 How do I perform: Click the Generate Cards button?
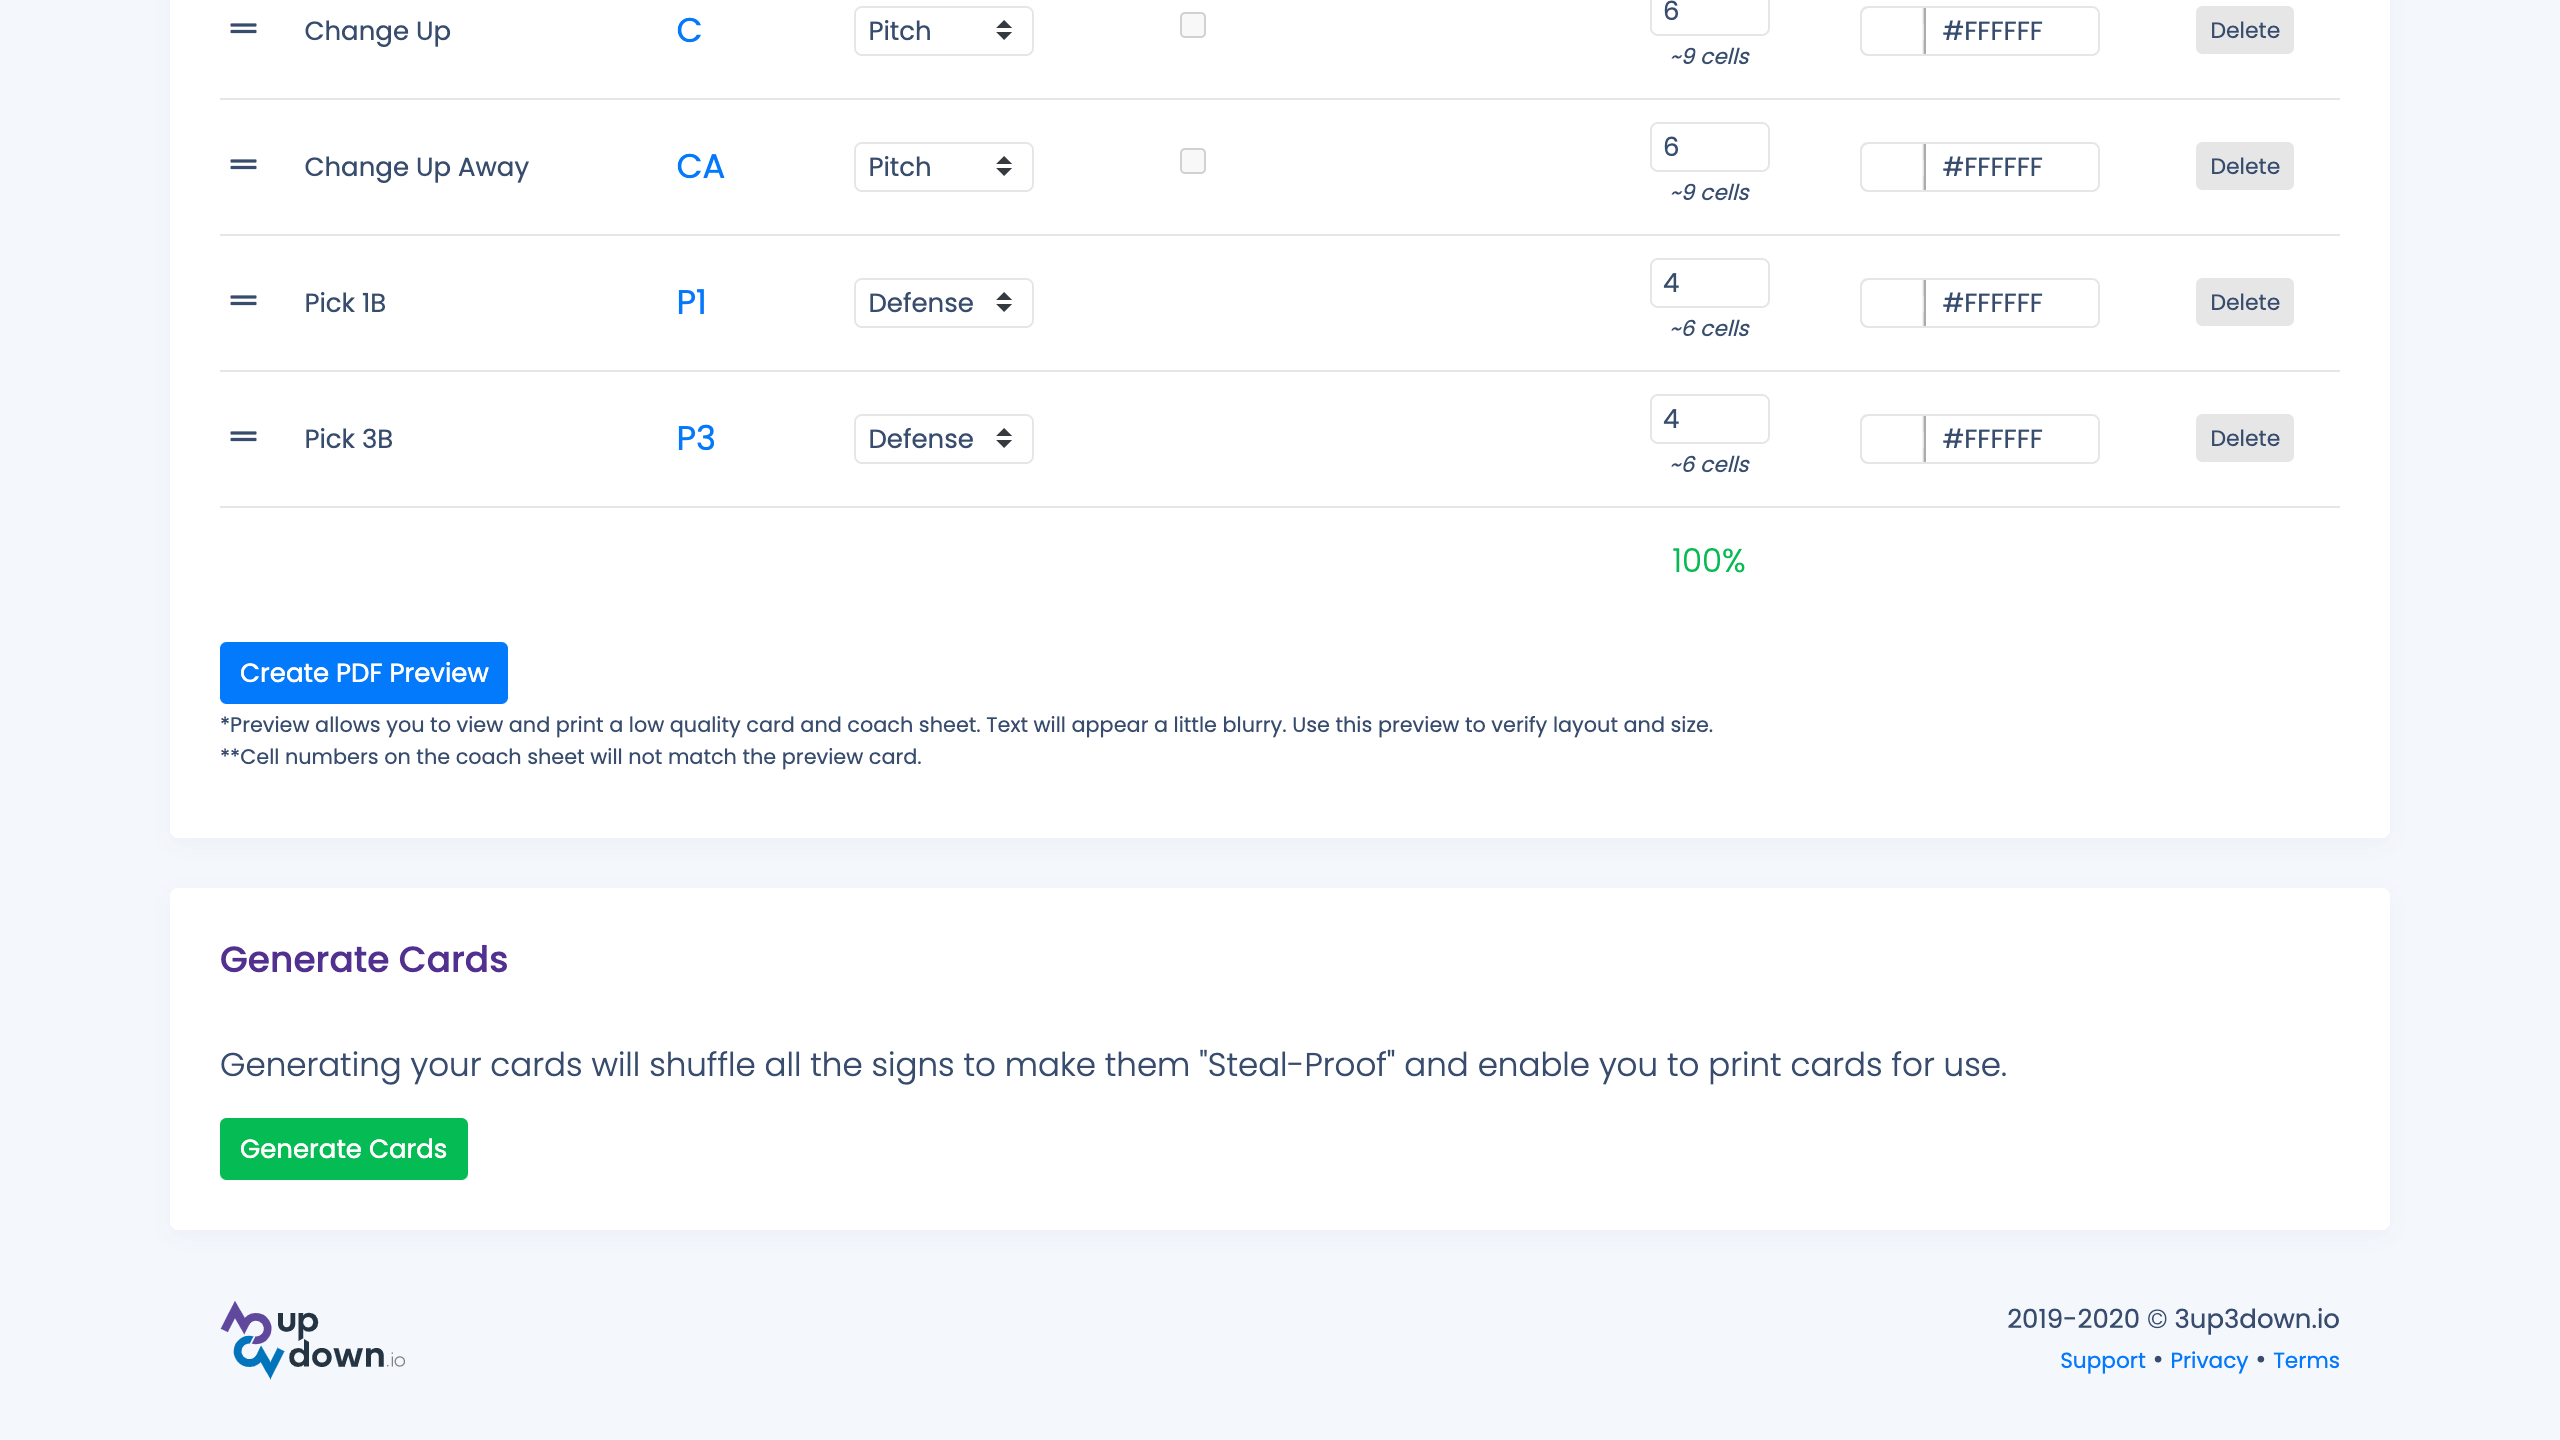pos(343,1148)
